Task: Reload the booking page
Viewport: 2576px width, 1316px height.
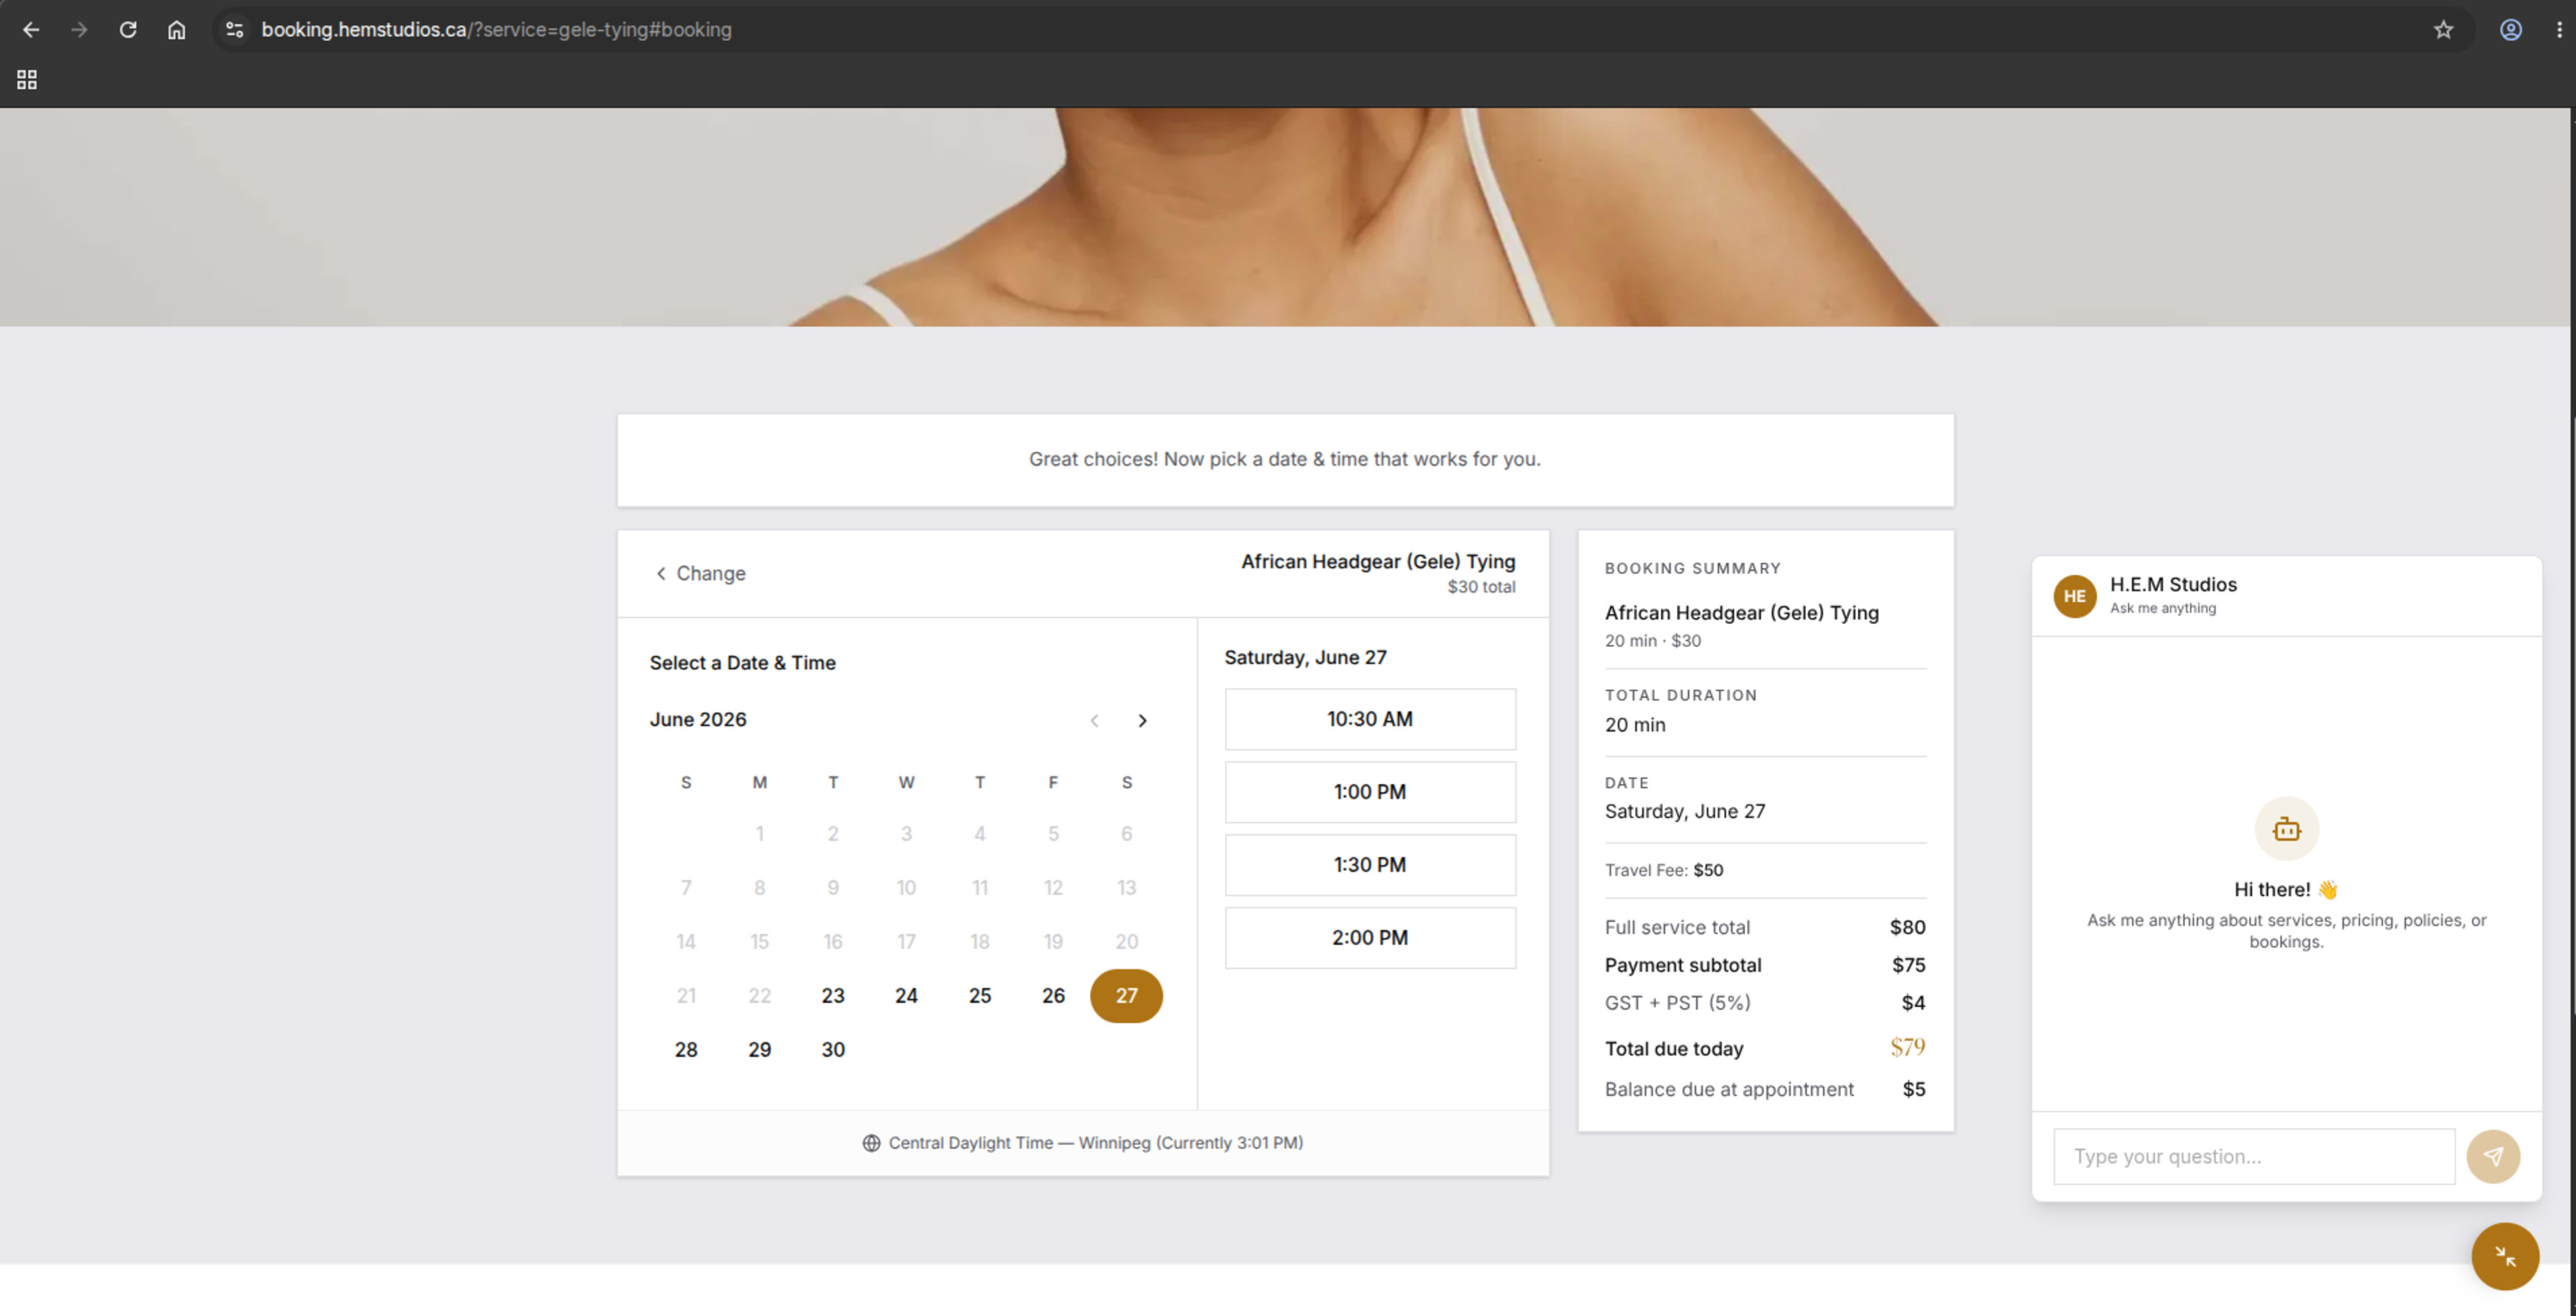Action: pyautogui.click(x=128, y=30)
